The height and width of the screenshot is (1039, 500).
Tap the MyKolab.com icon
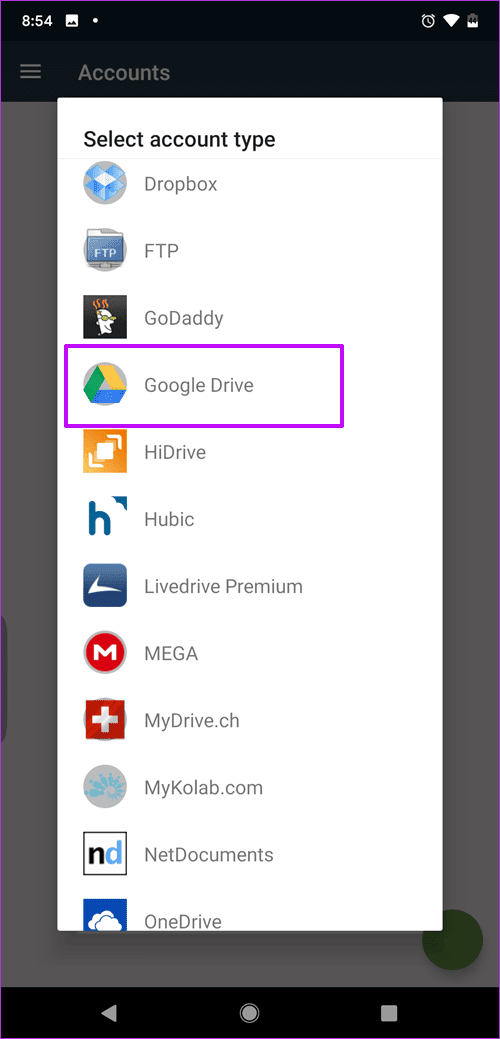105,788
